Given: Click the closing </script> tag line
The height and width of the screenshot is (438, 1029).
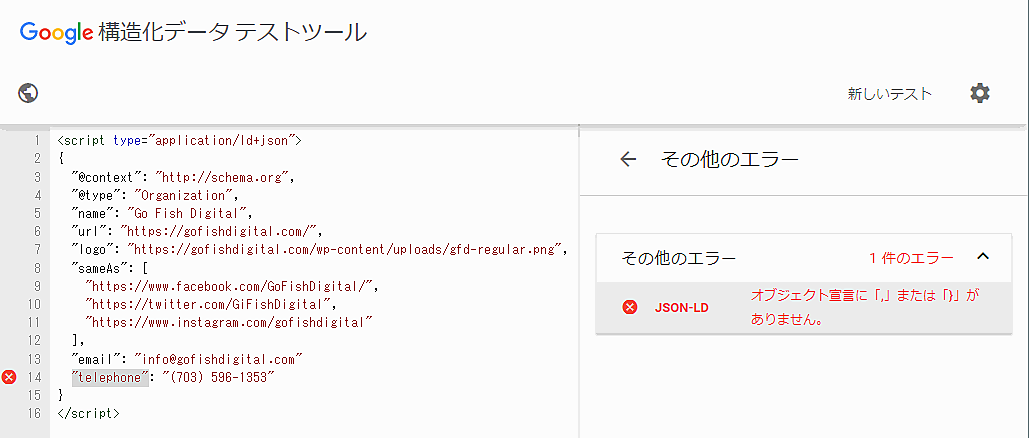Looking at the screenshot, I should click(x=89, y=413).
